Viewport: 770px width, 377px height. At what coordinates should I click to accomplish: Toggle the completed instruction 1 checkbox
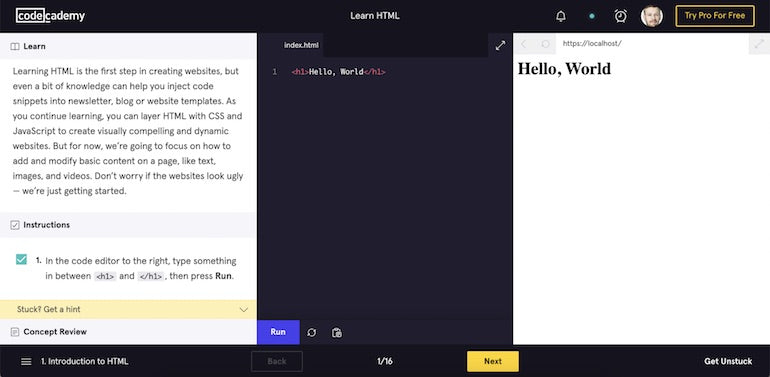(21, 259)
